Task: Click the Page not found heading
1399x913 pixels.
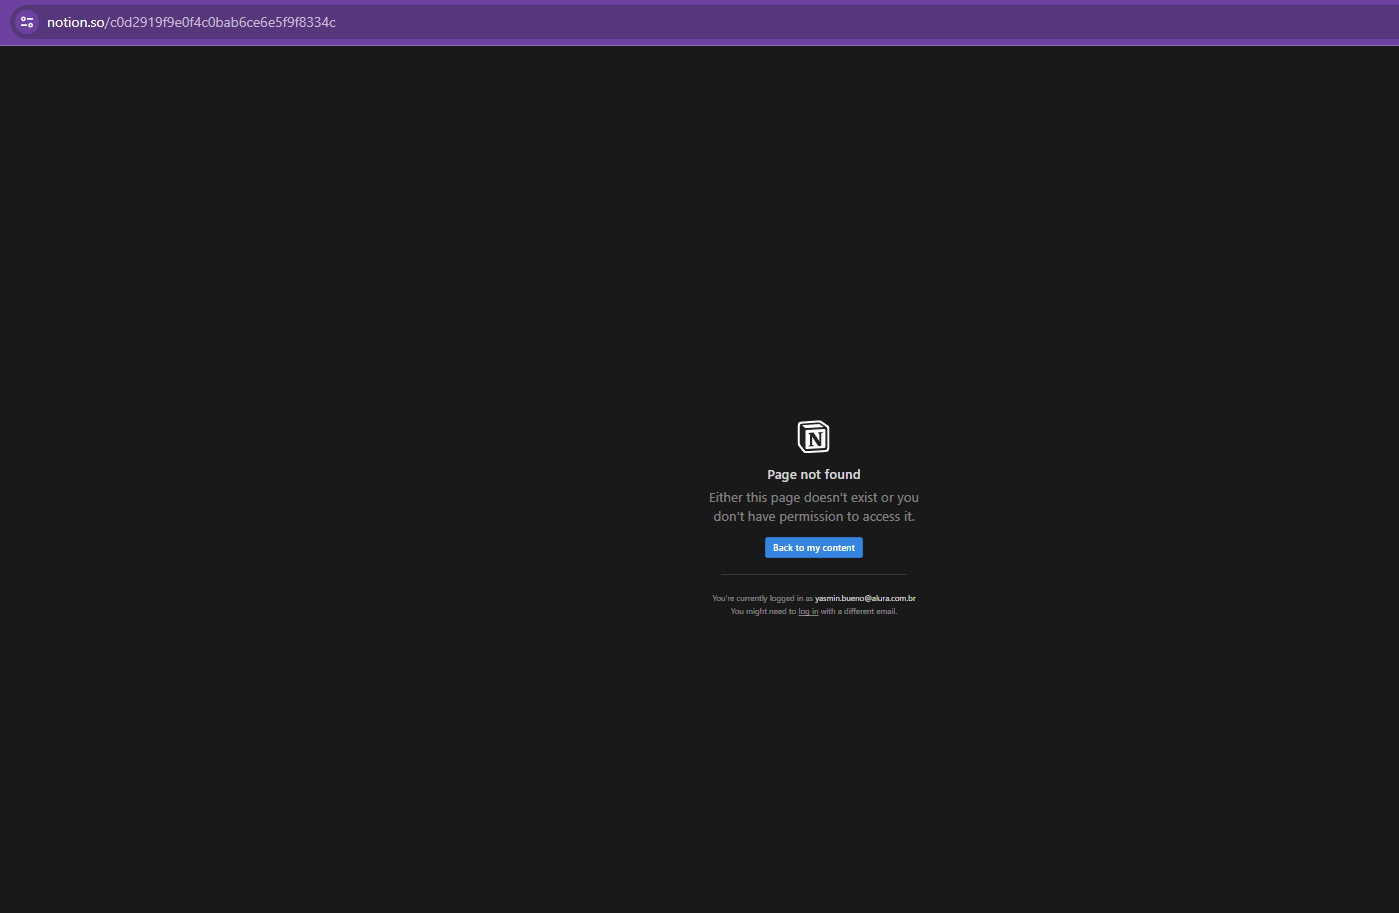Action: point(813,475)
